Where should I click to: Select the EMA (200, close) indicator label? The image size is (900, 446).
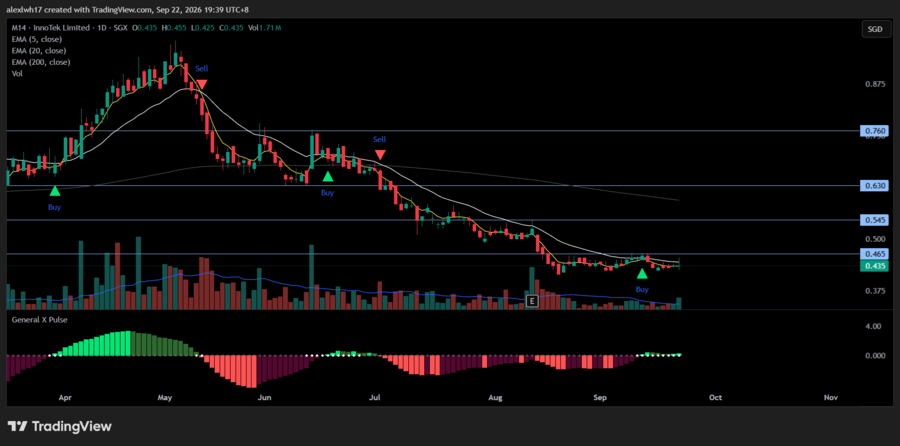(41, 62)
